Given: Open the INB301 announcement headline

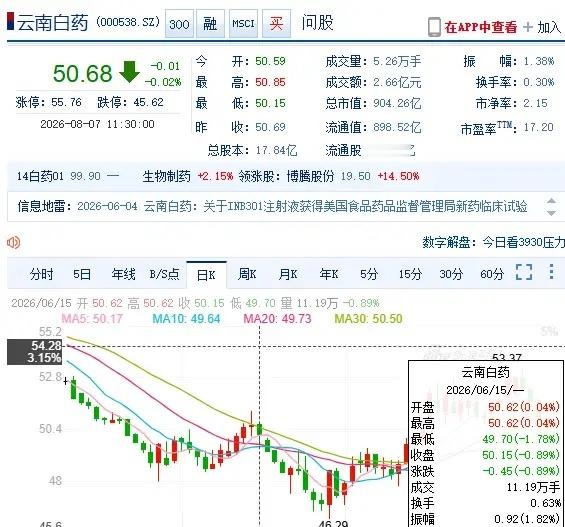Looking at the screenshot, I should pyautogui.click(x=335, y=206).
